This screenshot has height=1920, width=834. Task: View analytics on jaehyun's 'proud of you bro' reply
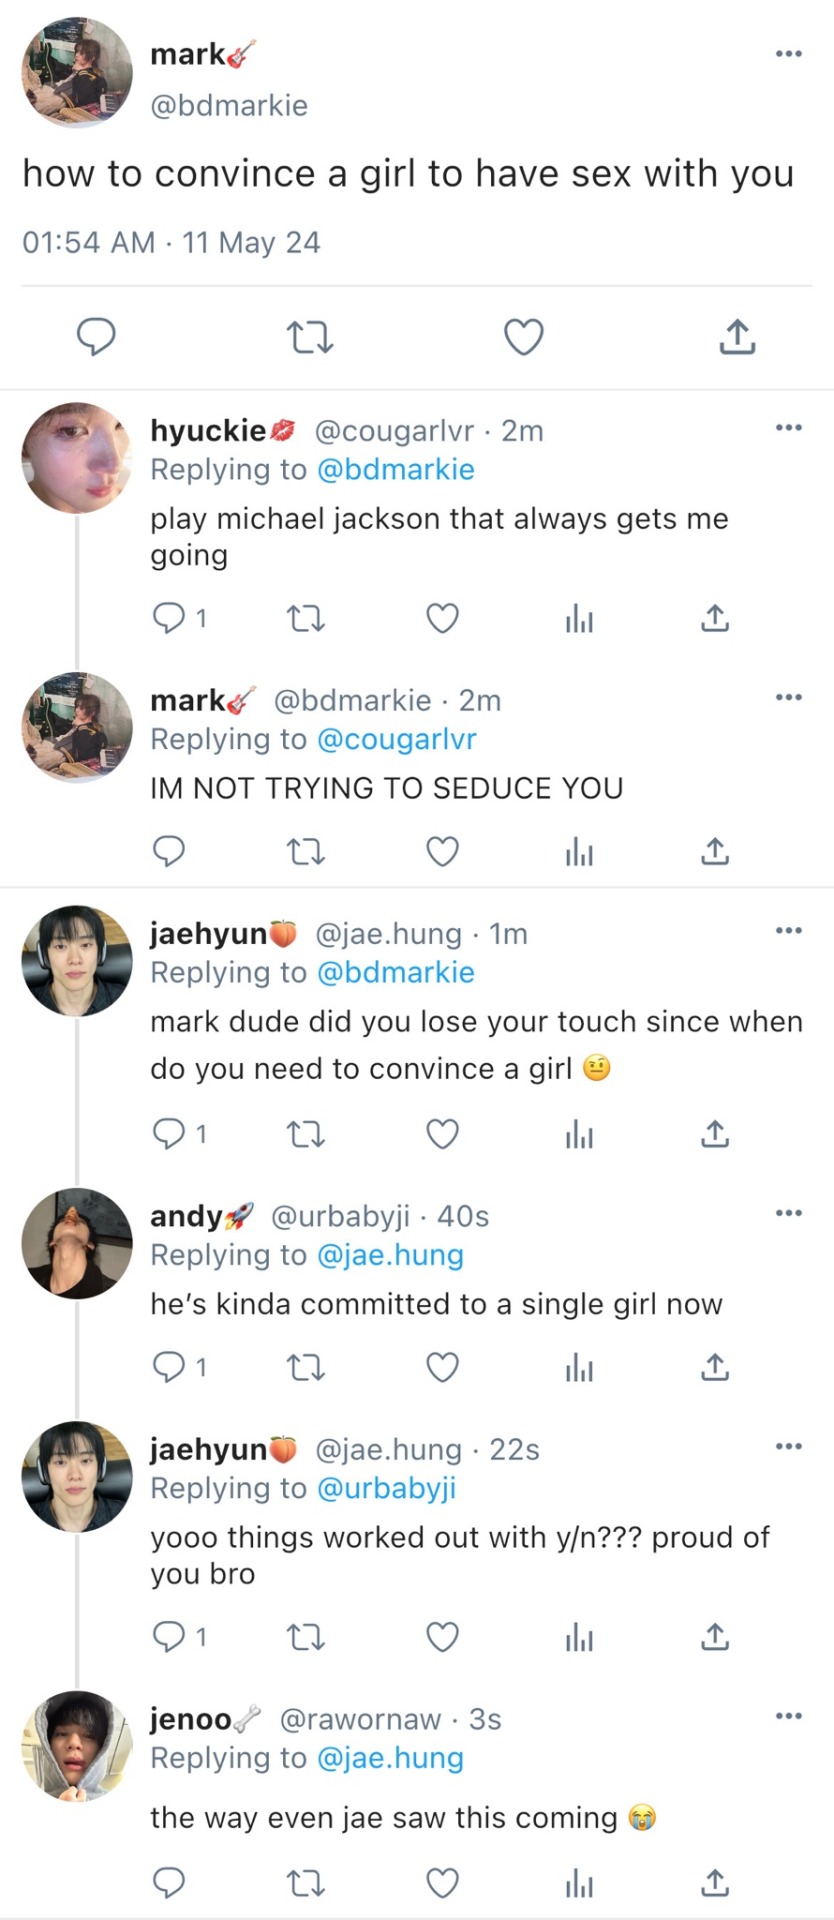[x=579, y=1637]
